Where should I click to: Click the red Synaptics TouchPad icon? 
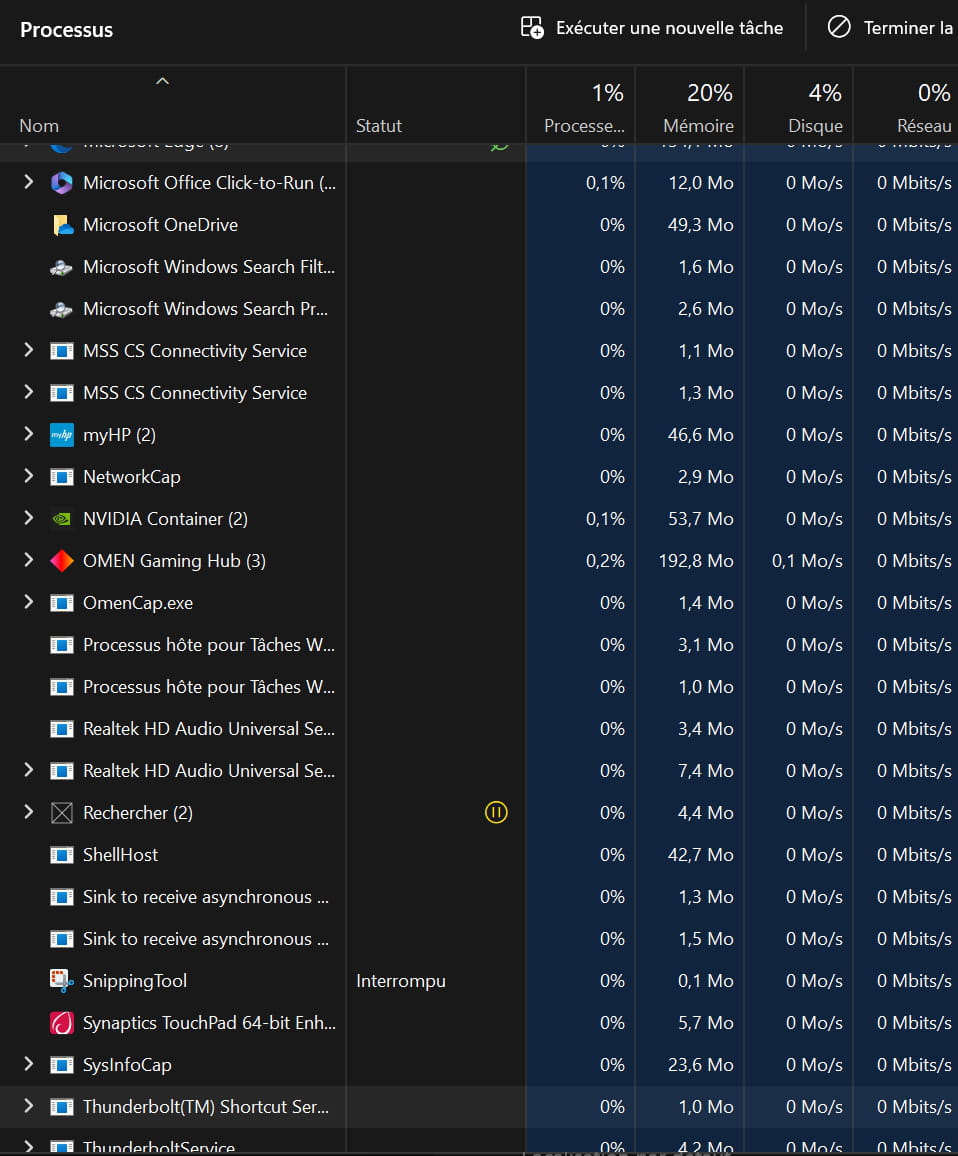61,1023
